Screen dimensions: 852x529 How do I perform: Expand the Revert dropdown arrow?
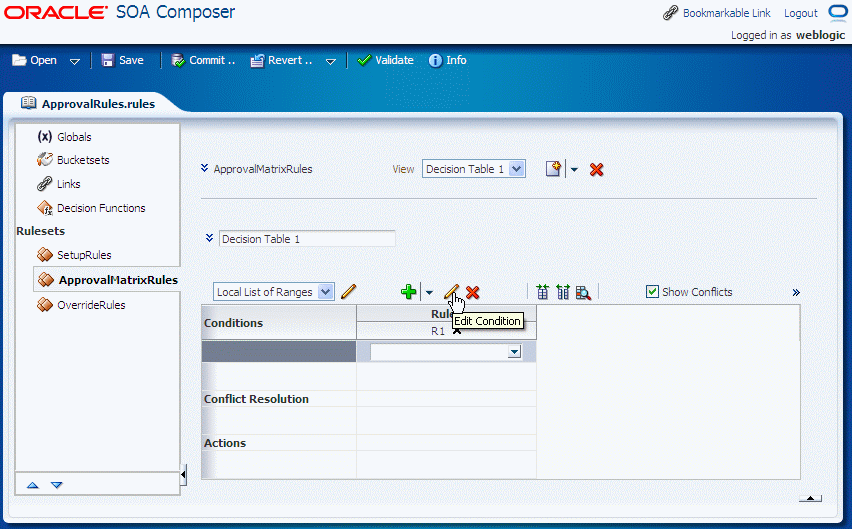(330, 61)
